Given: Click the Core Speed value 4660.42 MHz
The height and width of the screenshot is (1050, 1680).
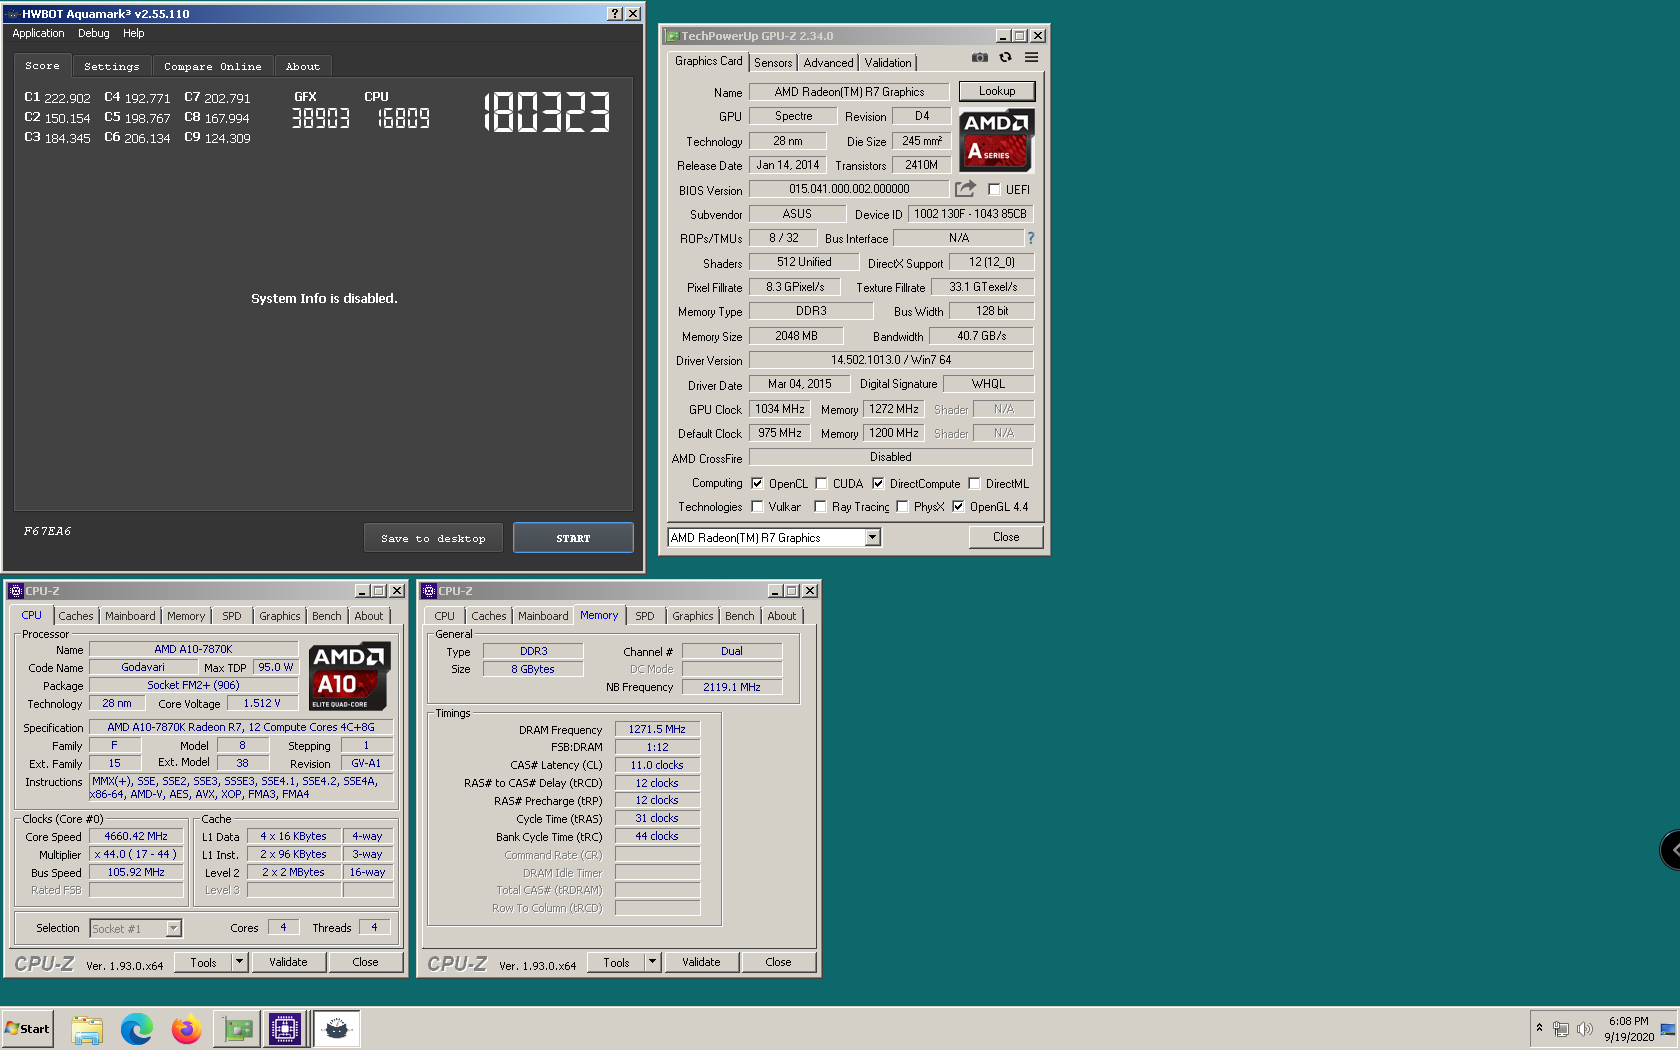Looking at the screenshot, I should click(x=136, y=836).
